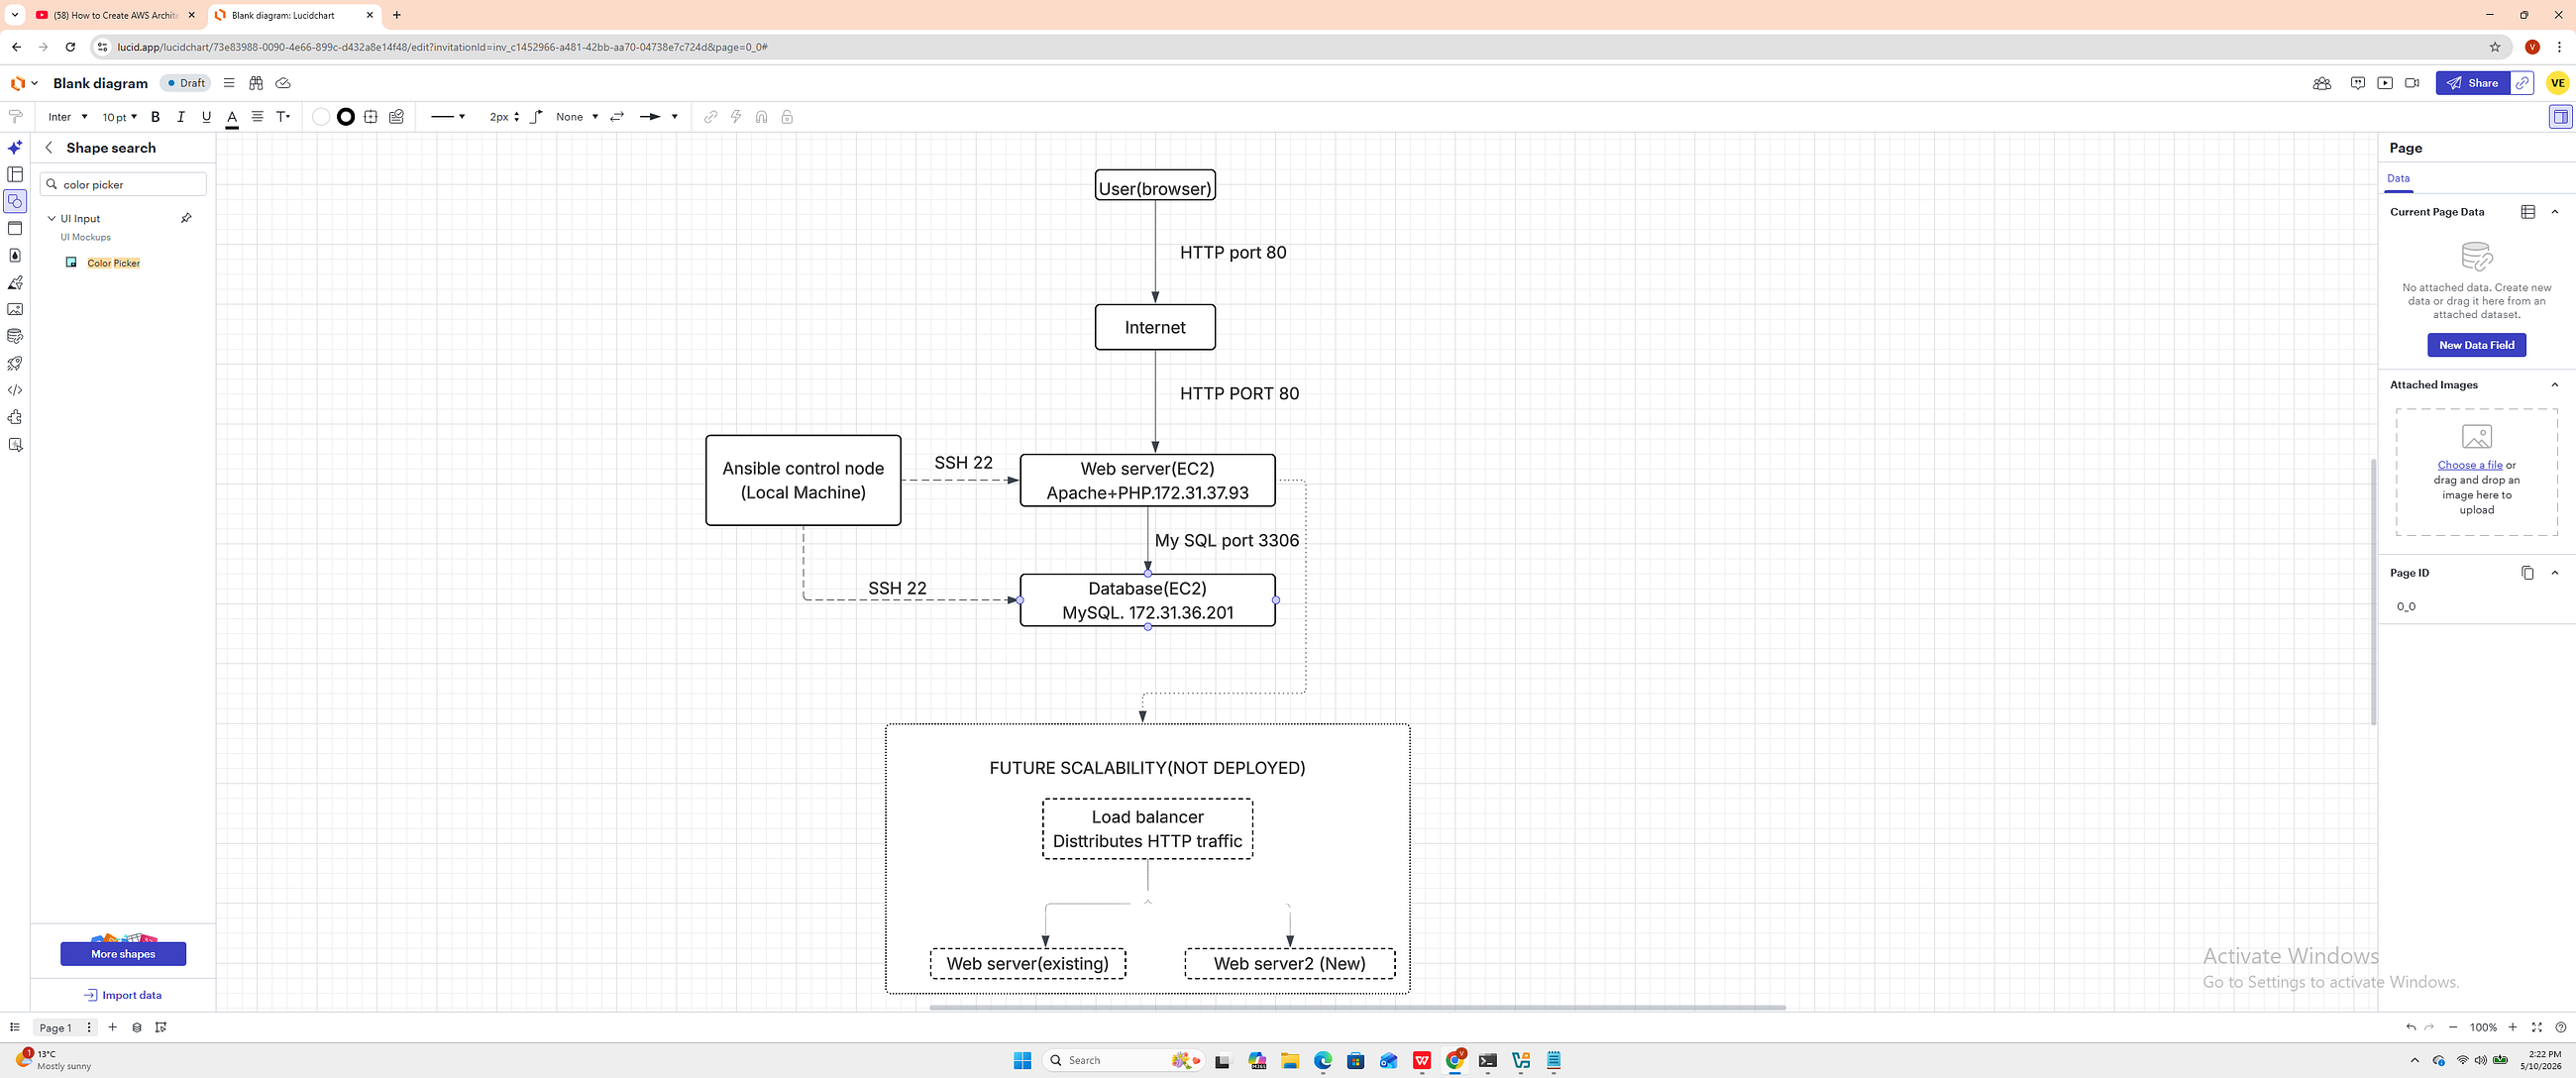Click the Import data link
The width and height of the screenshot is (2576, 1078).
click(123, 995)
